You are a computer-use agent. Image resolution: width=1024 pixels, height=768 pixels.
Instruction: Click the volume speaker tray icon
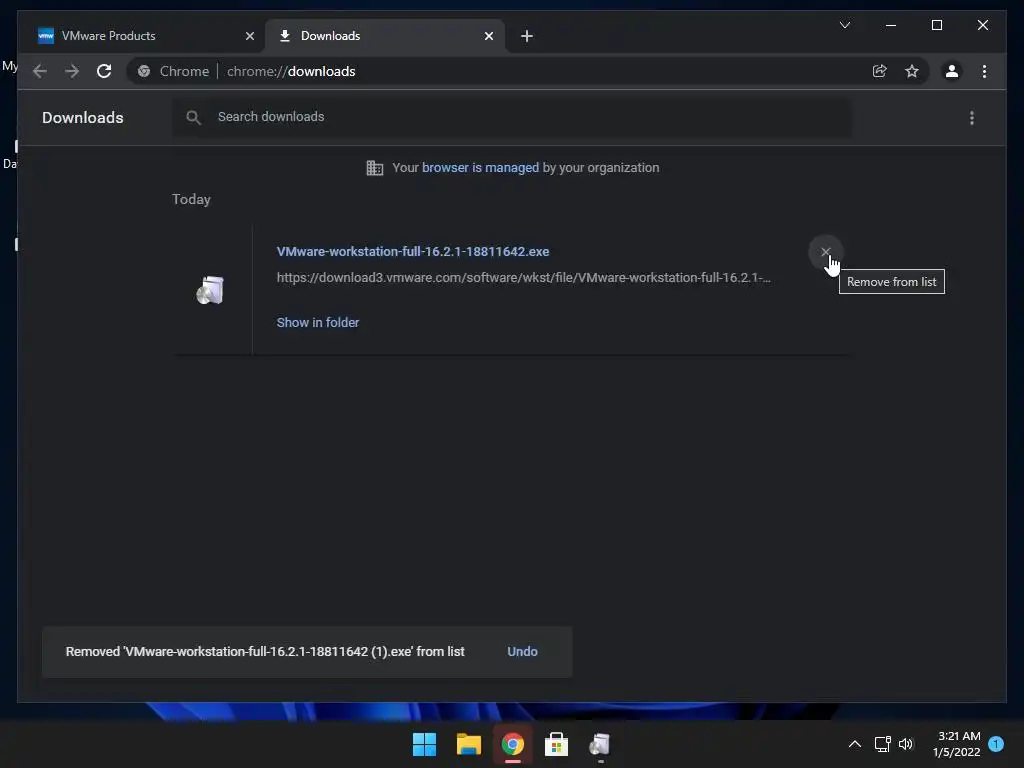(906, 744)
